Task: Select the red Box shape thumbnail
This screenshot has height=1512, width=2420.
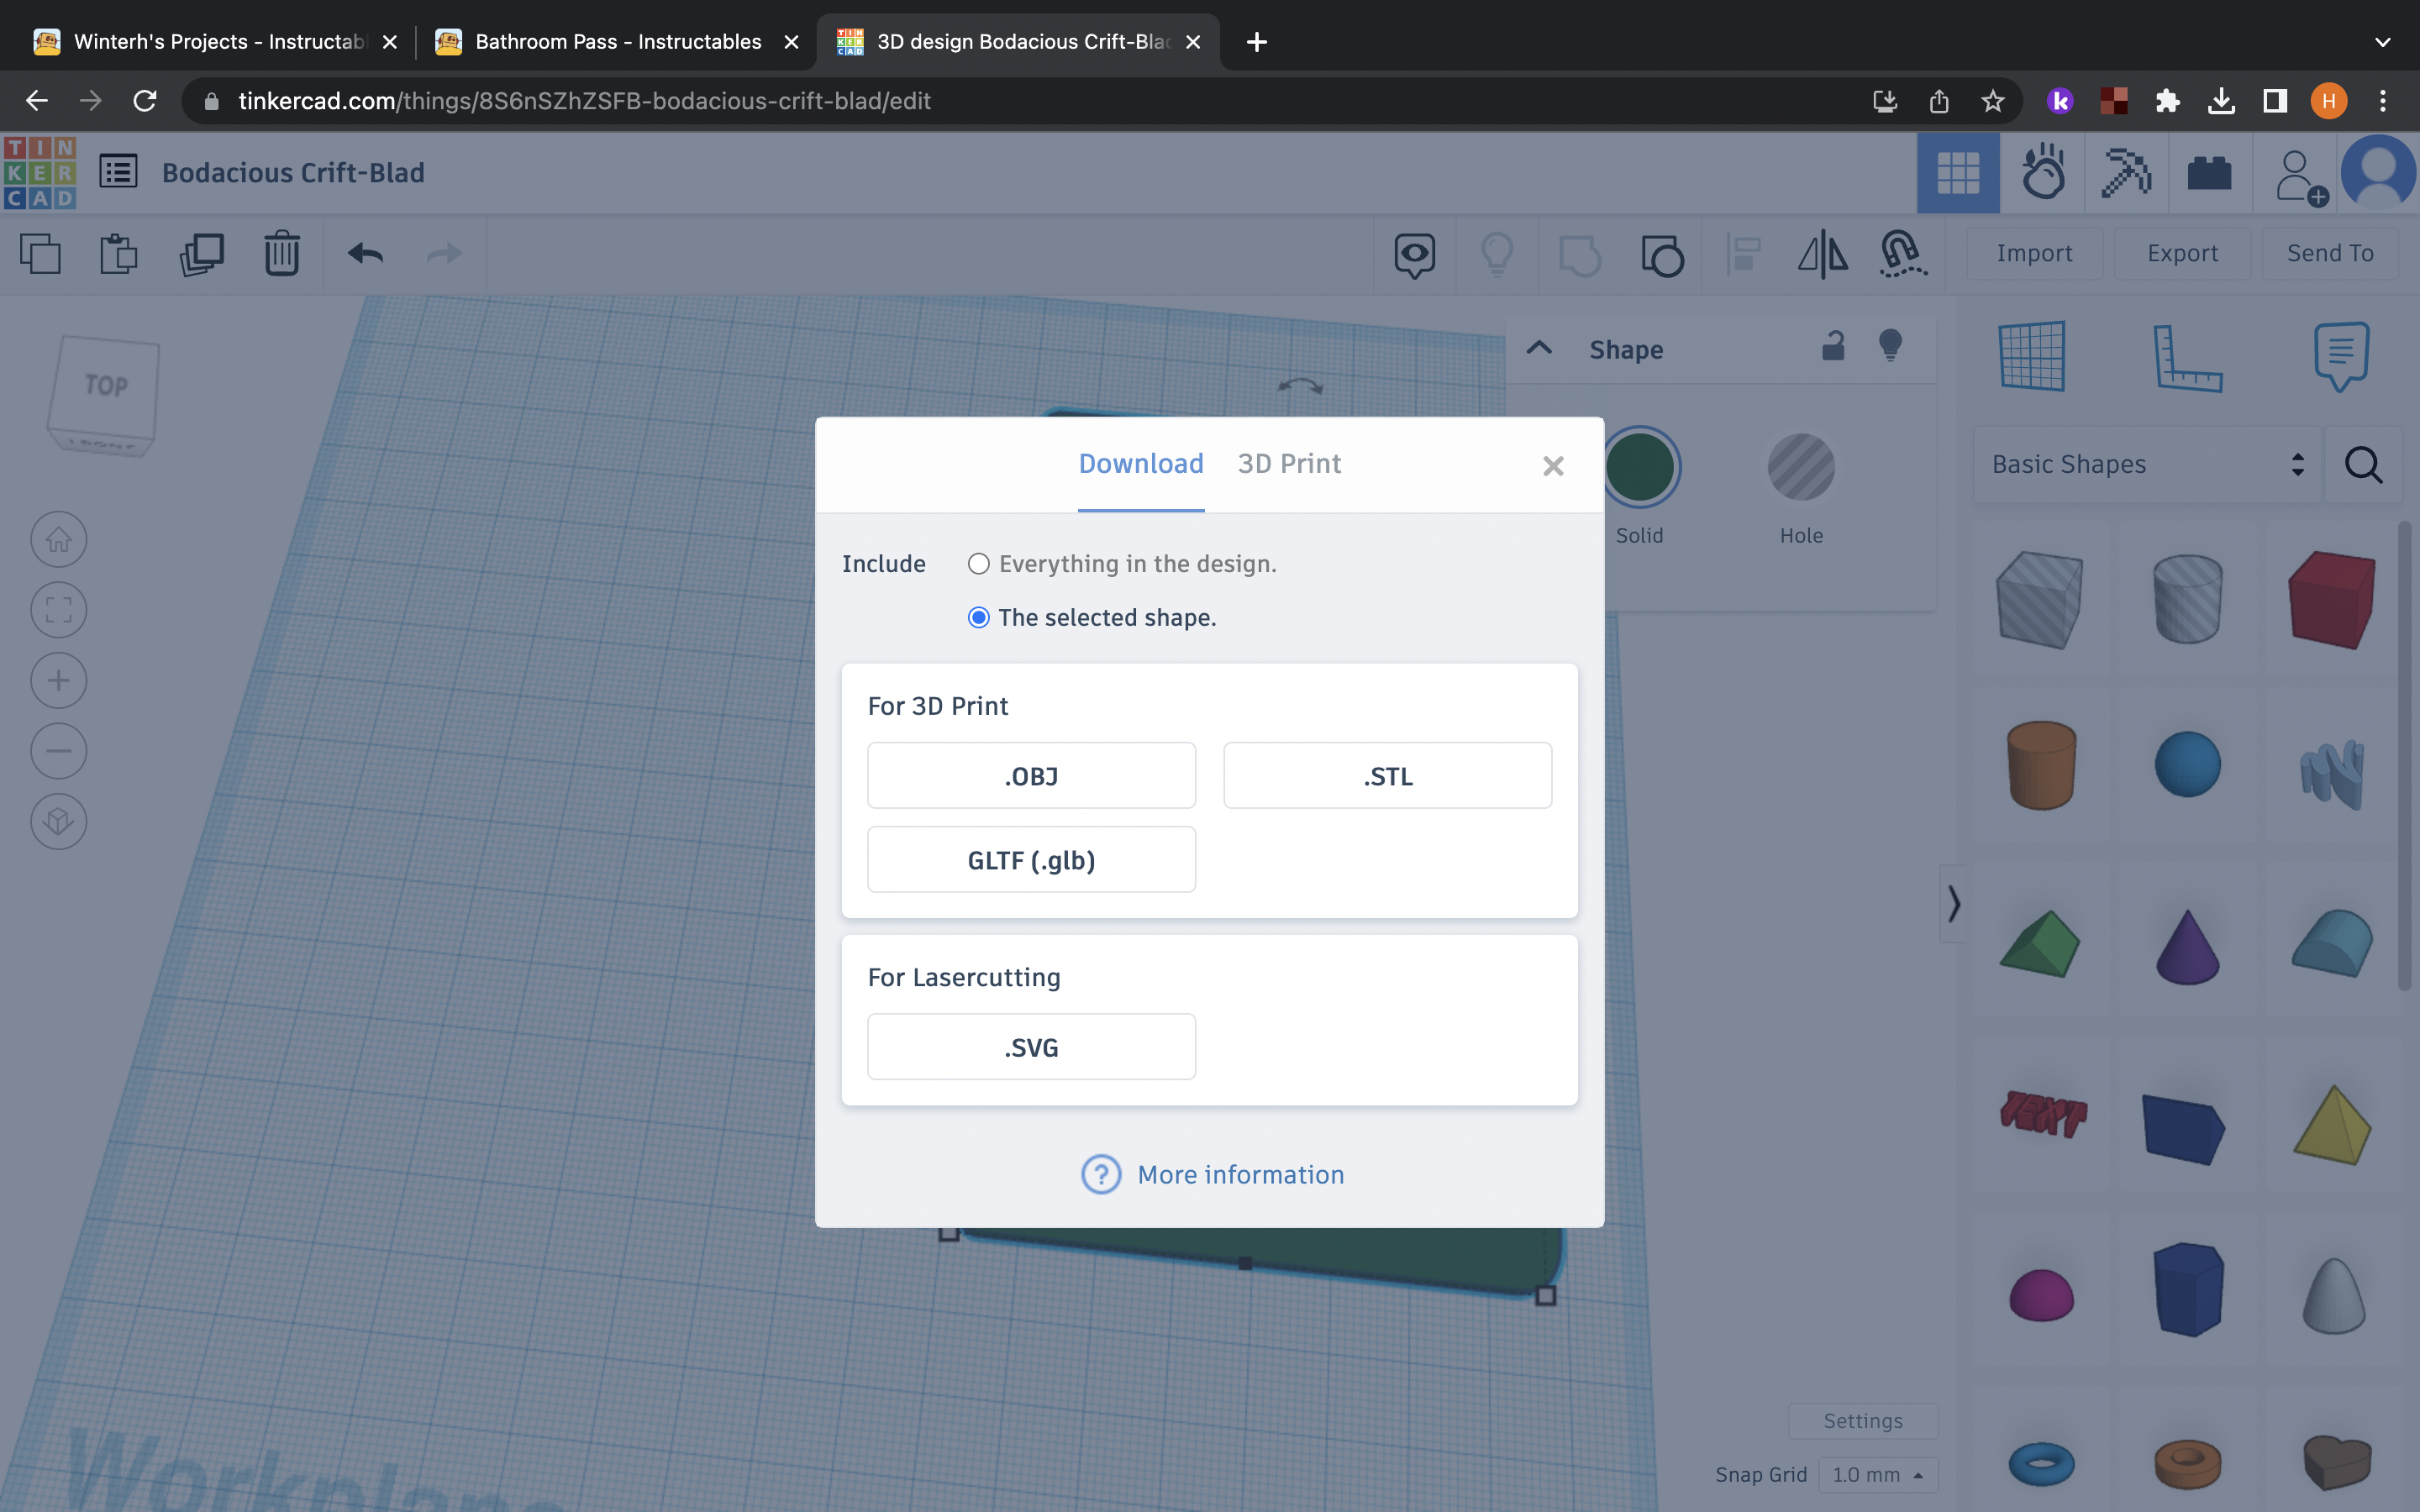Action: tap(2332, 600)
